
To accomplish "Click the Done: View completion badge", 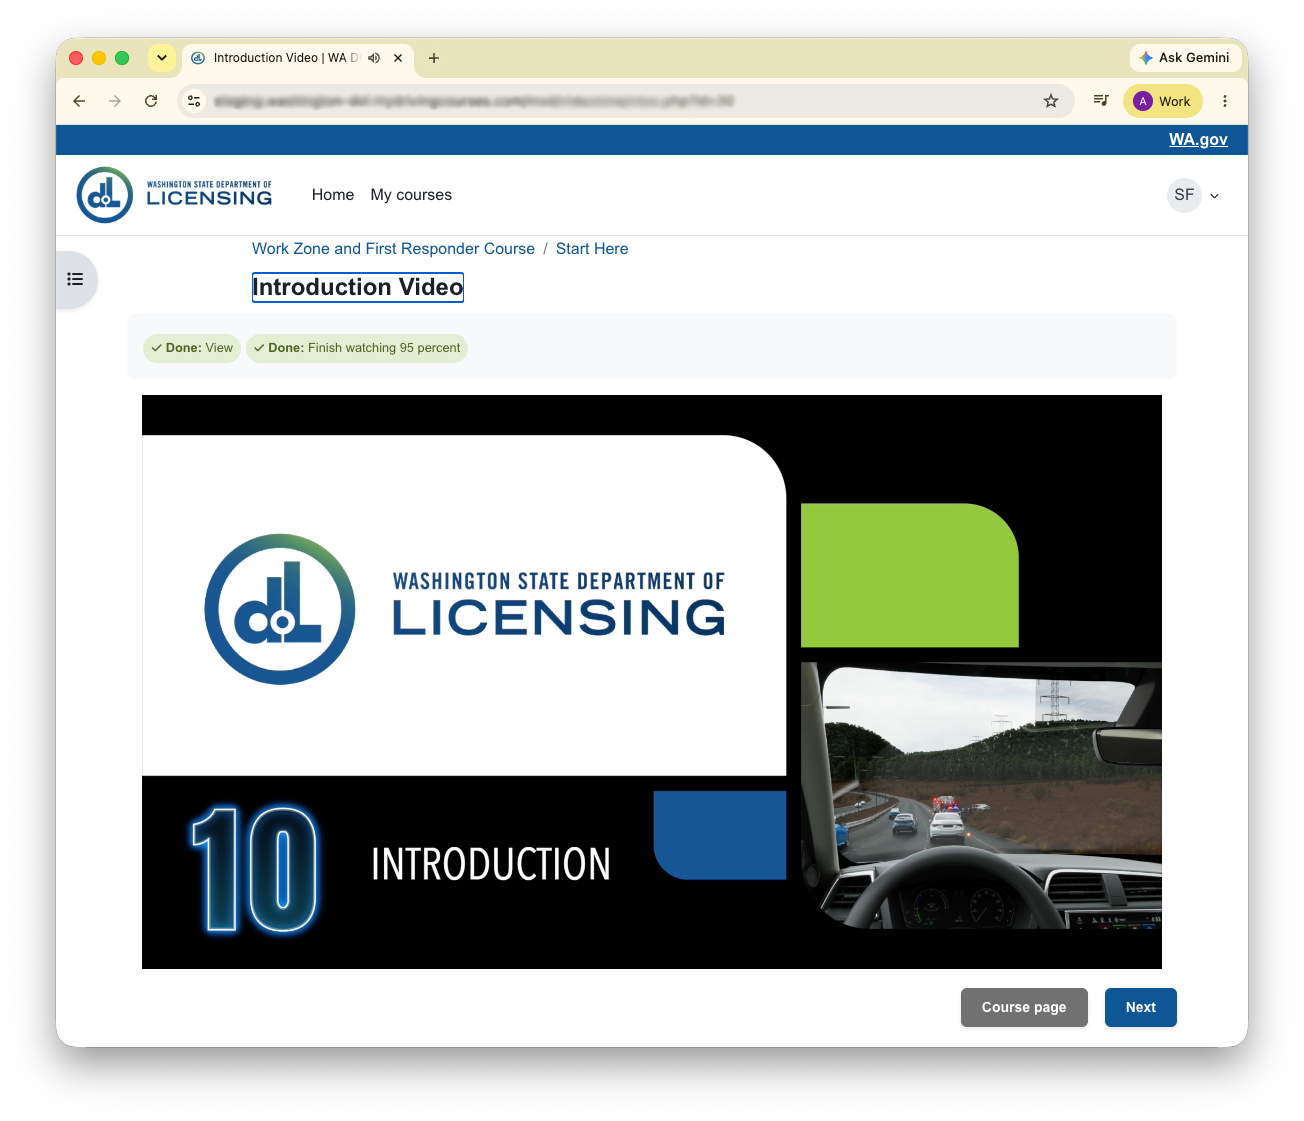I will [x=192, y=348].
